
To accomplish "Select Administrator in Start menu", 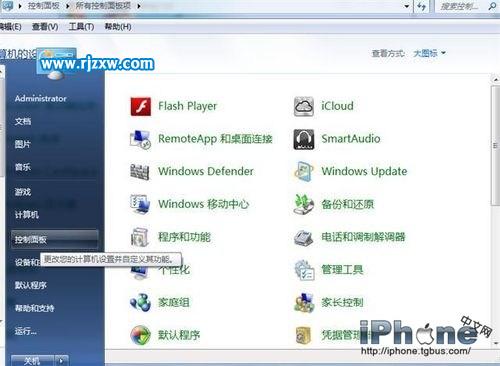I will click(x=40, y=99).
